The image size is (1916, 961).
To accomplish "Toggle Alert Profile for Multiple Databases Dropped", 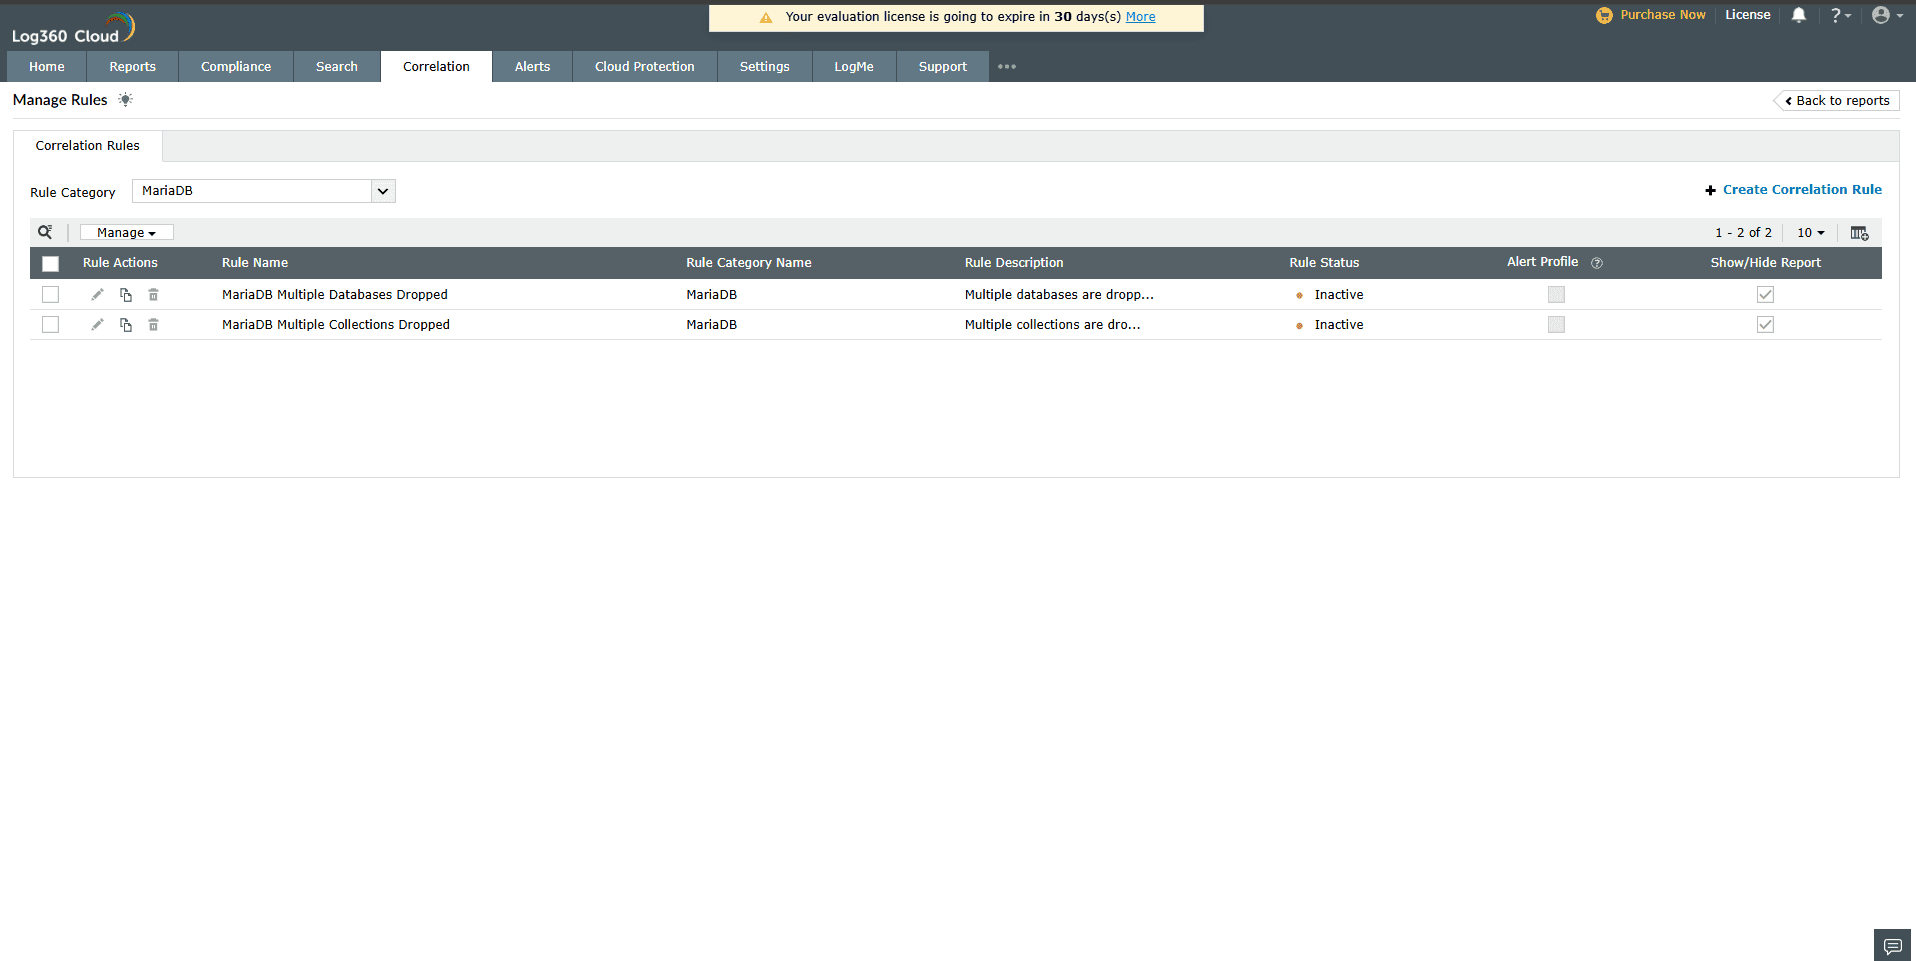I will (x=1556, y=295).
